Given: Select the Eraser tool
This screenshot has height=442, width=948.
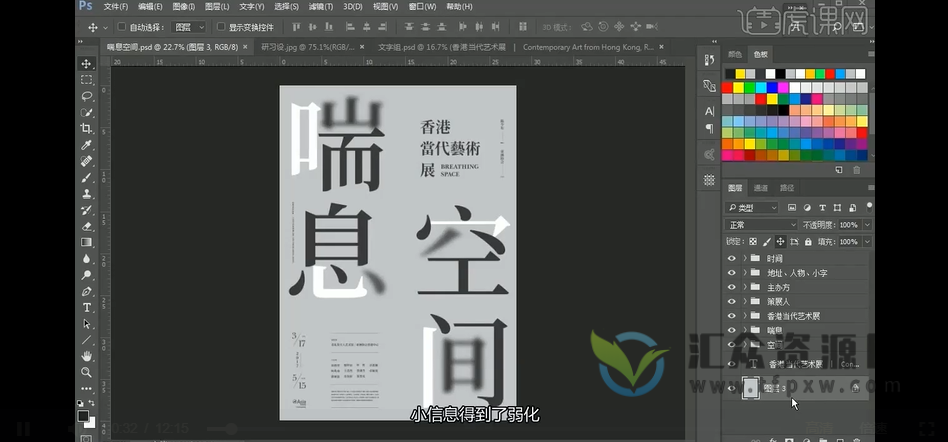Looking at the screenshot, I should pos(86,227).
